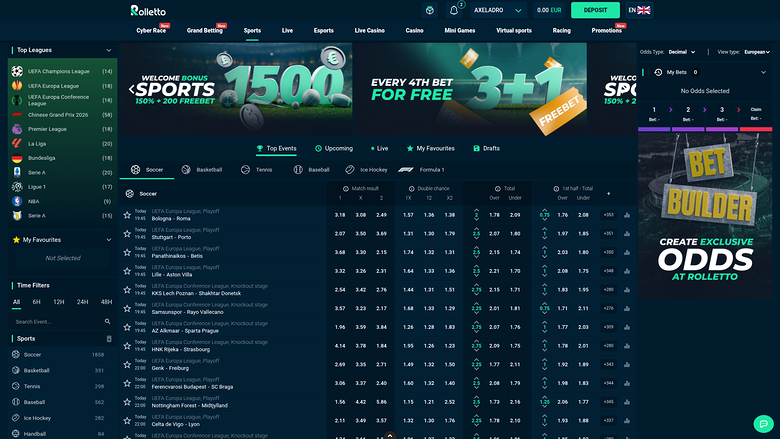Open Premier League from Top Leagues
This screenshot has width=780, height=439.
tap(62, 129)
